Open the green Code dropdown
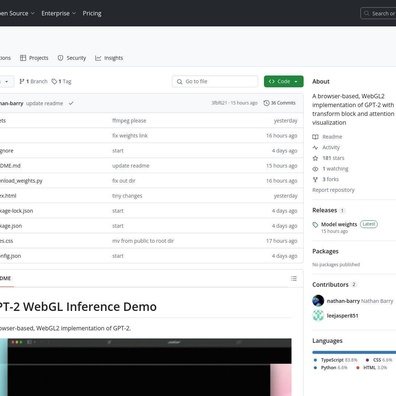The width and height of the screenshot is (396, 396). 284,81
